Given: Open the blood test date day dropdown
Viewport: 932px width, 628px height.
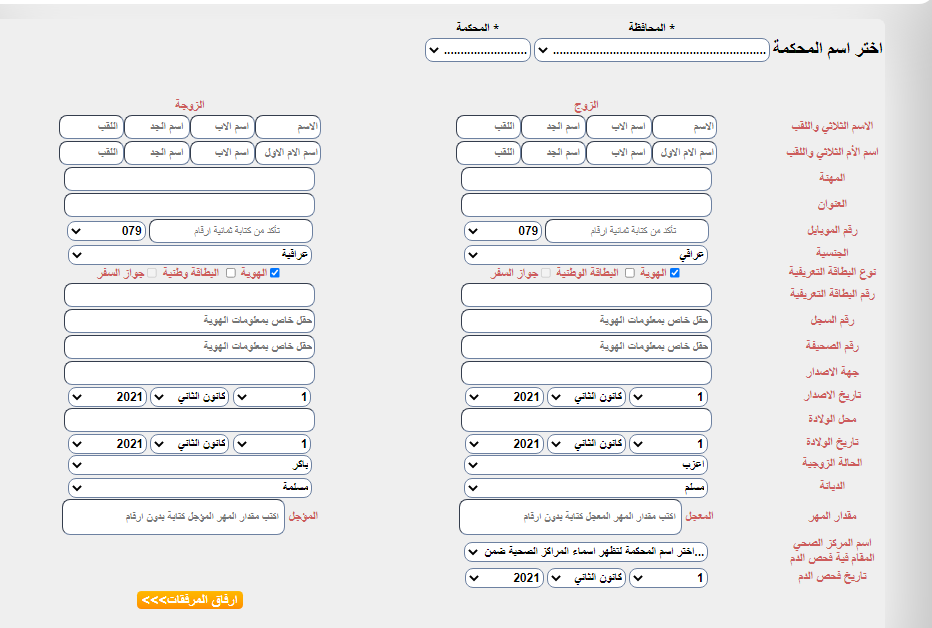Looking at the screenshot, I should tap(668, 578).
